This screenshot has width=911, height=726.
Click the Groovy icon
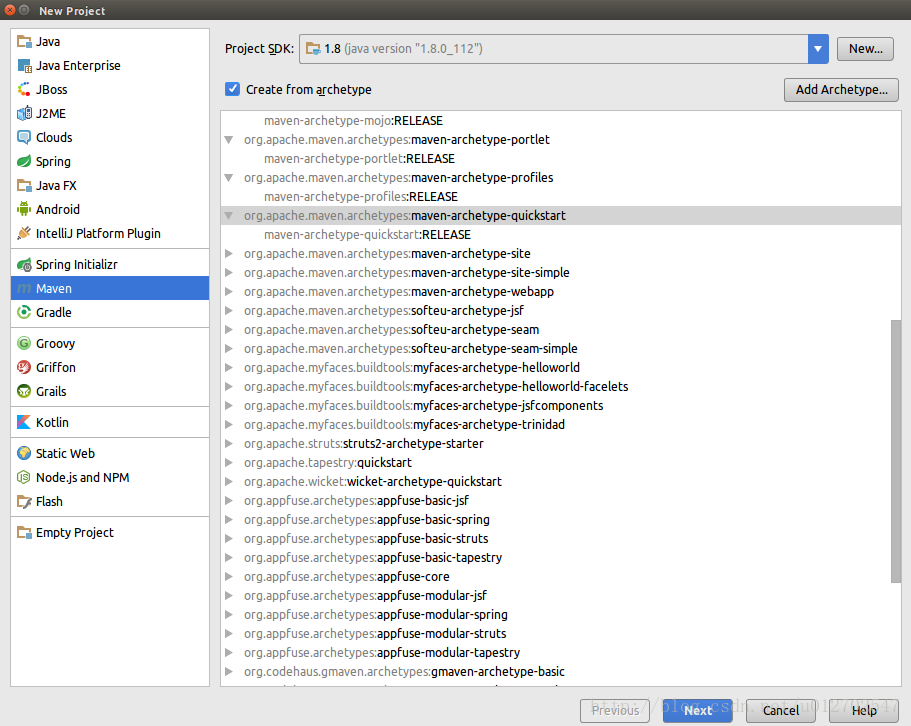[24, 344]
